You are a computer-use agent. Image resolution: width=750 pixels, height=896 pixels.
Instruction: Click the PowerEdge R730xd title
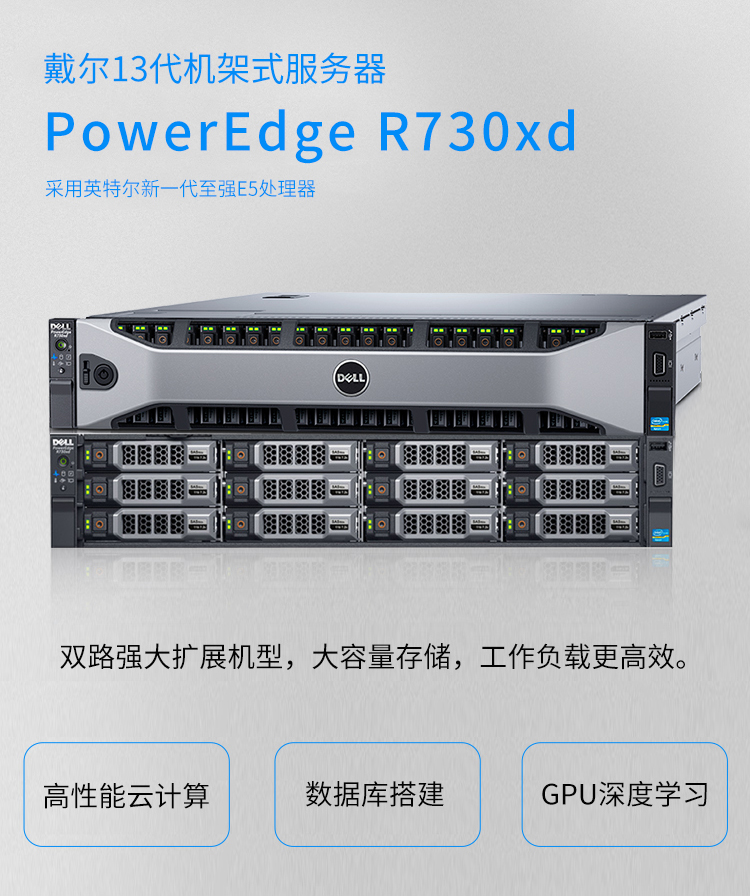pyautogui.click(x=311, y=131)
